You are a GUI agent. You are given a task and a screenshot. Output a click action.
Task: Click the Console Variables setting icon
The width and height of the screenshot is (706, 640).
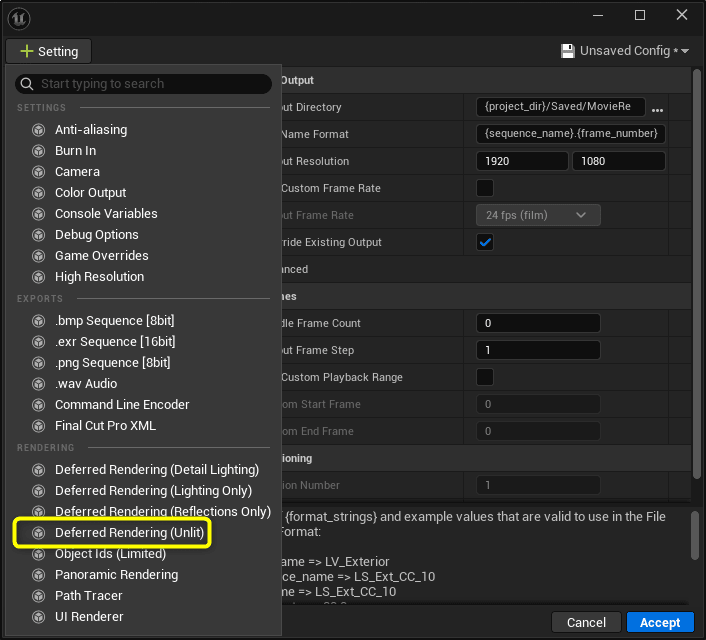pyautogui.click(x=39, y=214)
